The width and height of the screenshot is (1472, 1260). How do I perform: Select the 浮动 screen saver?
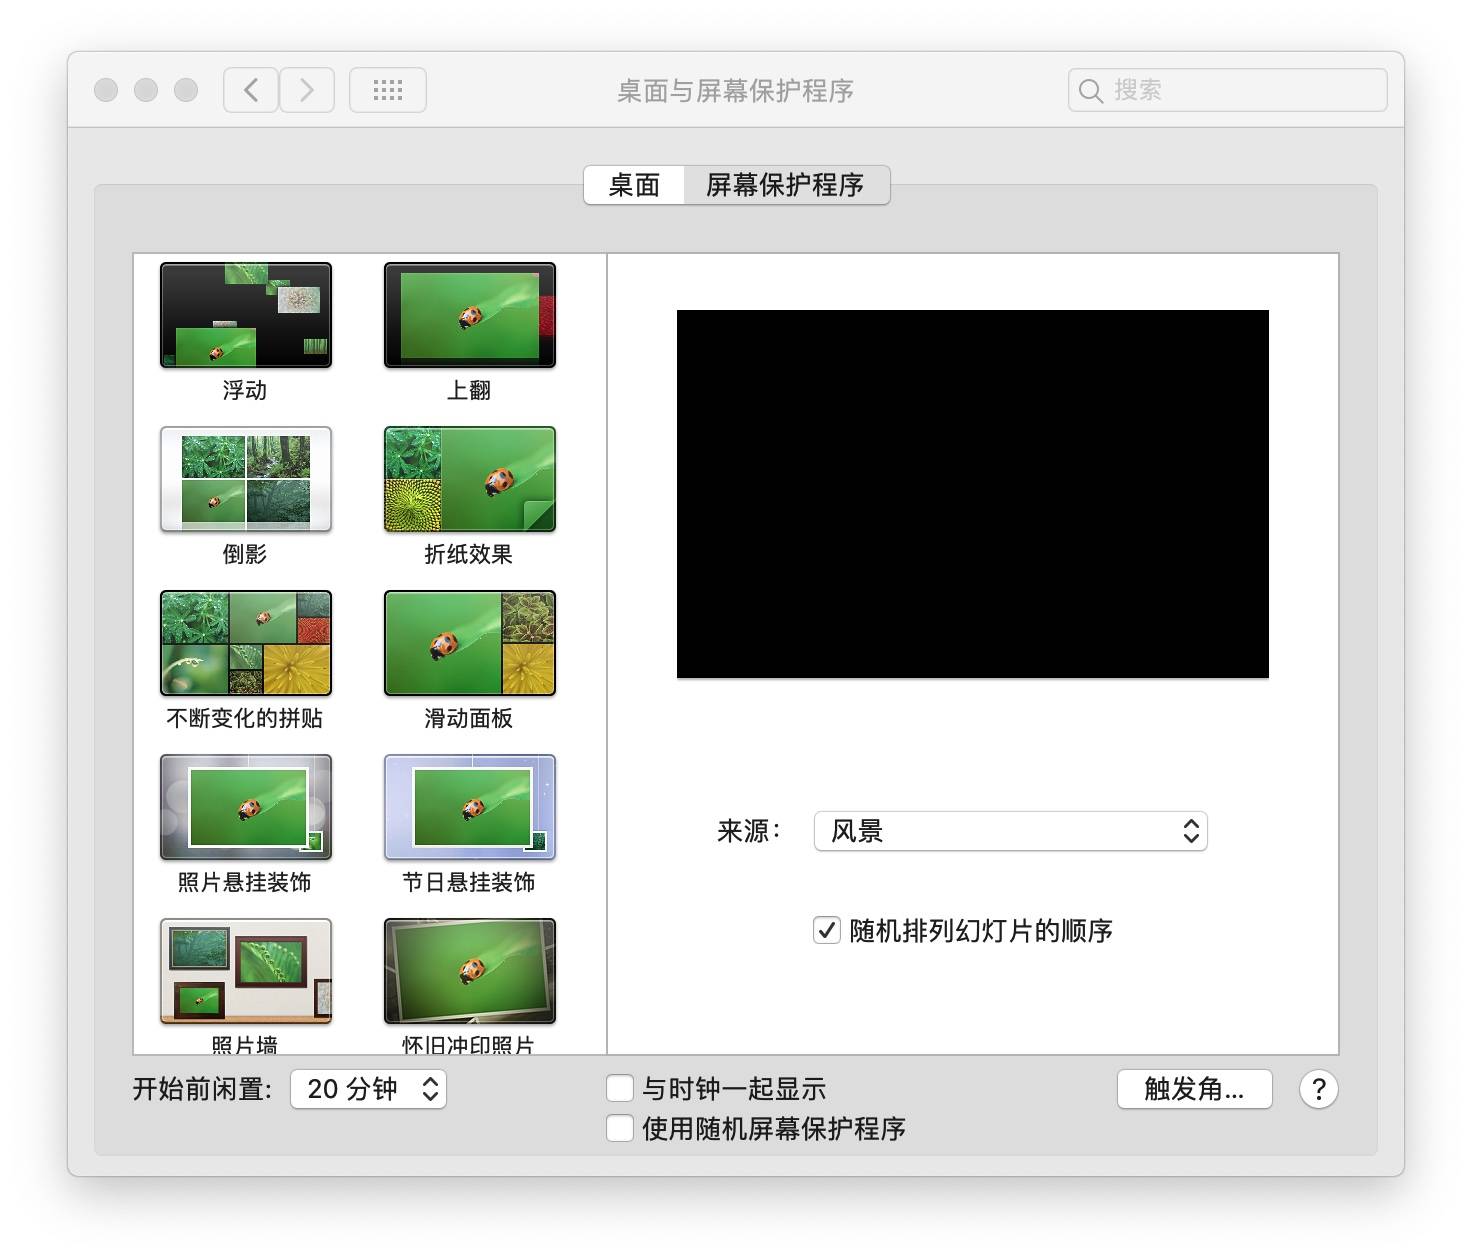click(245, 315)
